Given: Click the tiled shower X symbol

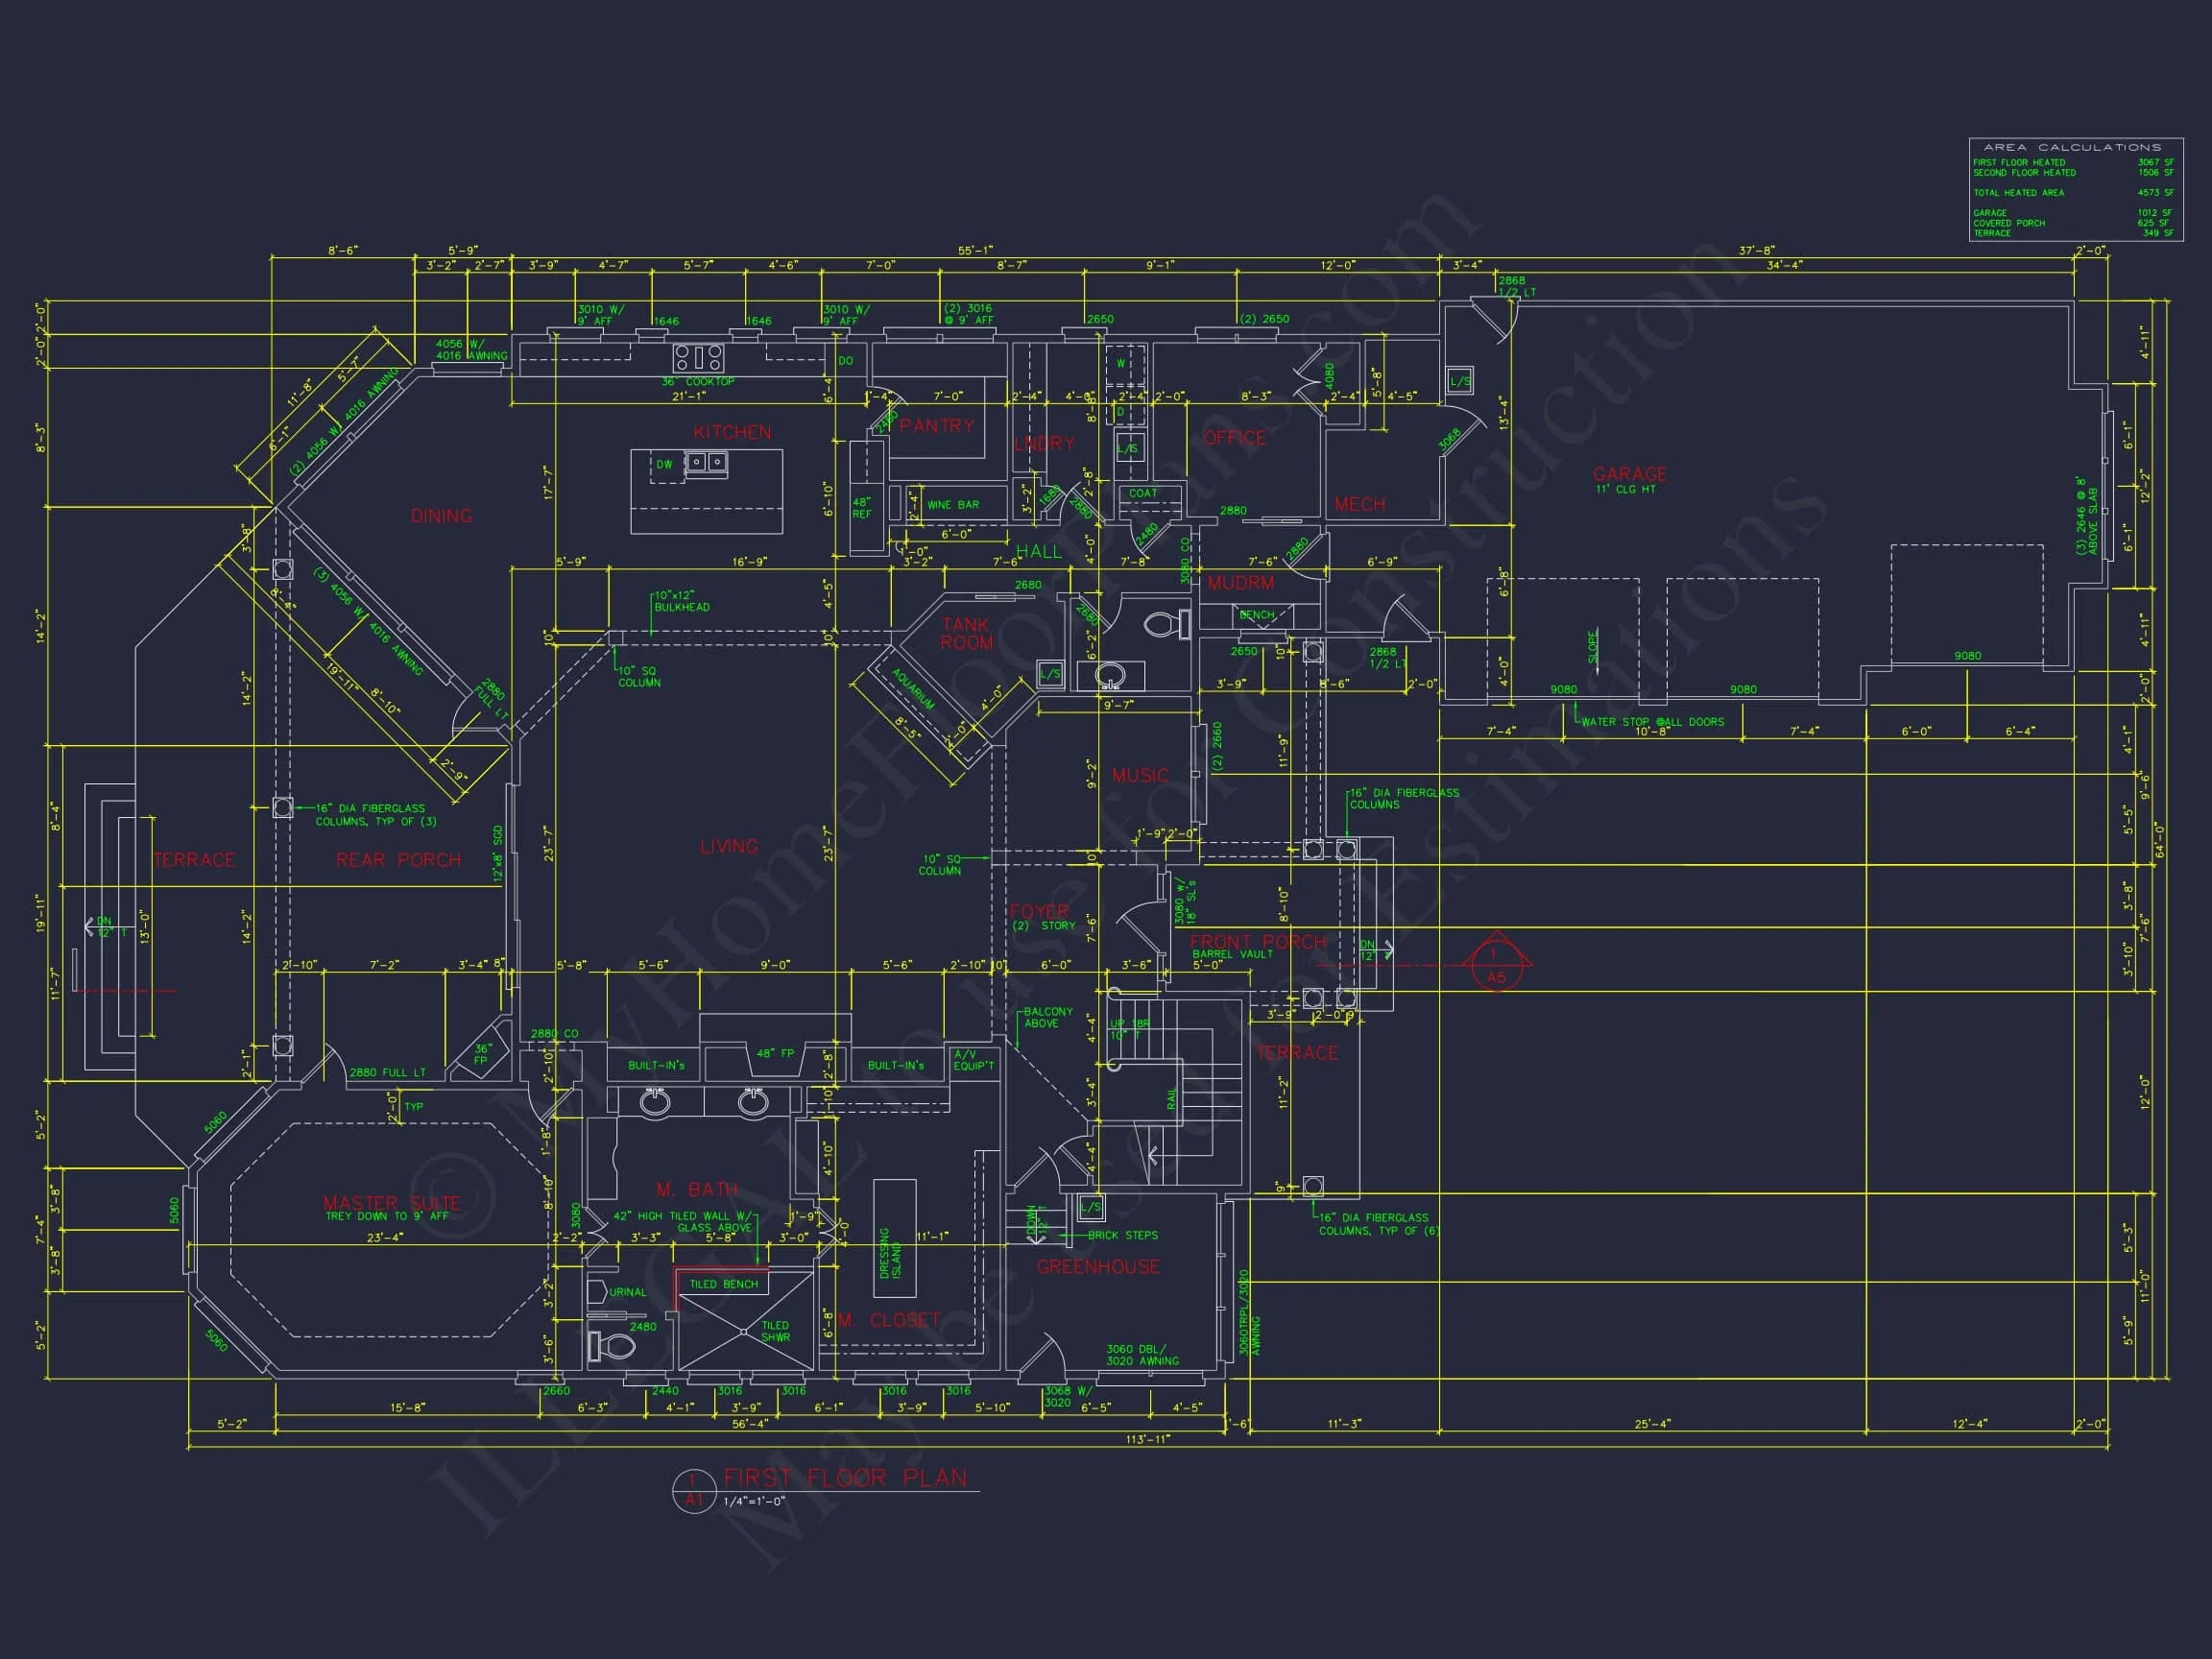Looking at the screenshot, I should 745,1330.
